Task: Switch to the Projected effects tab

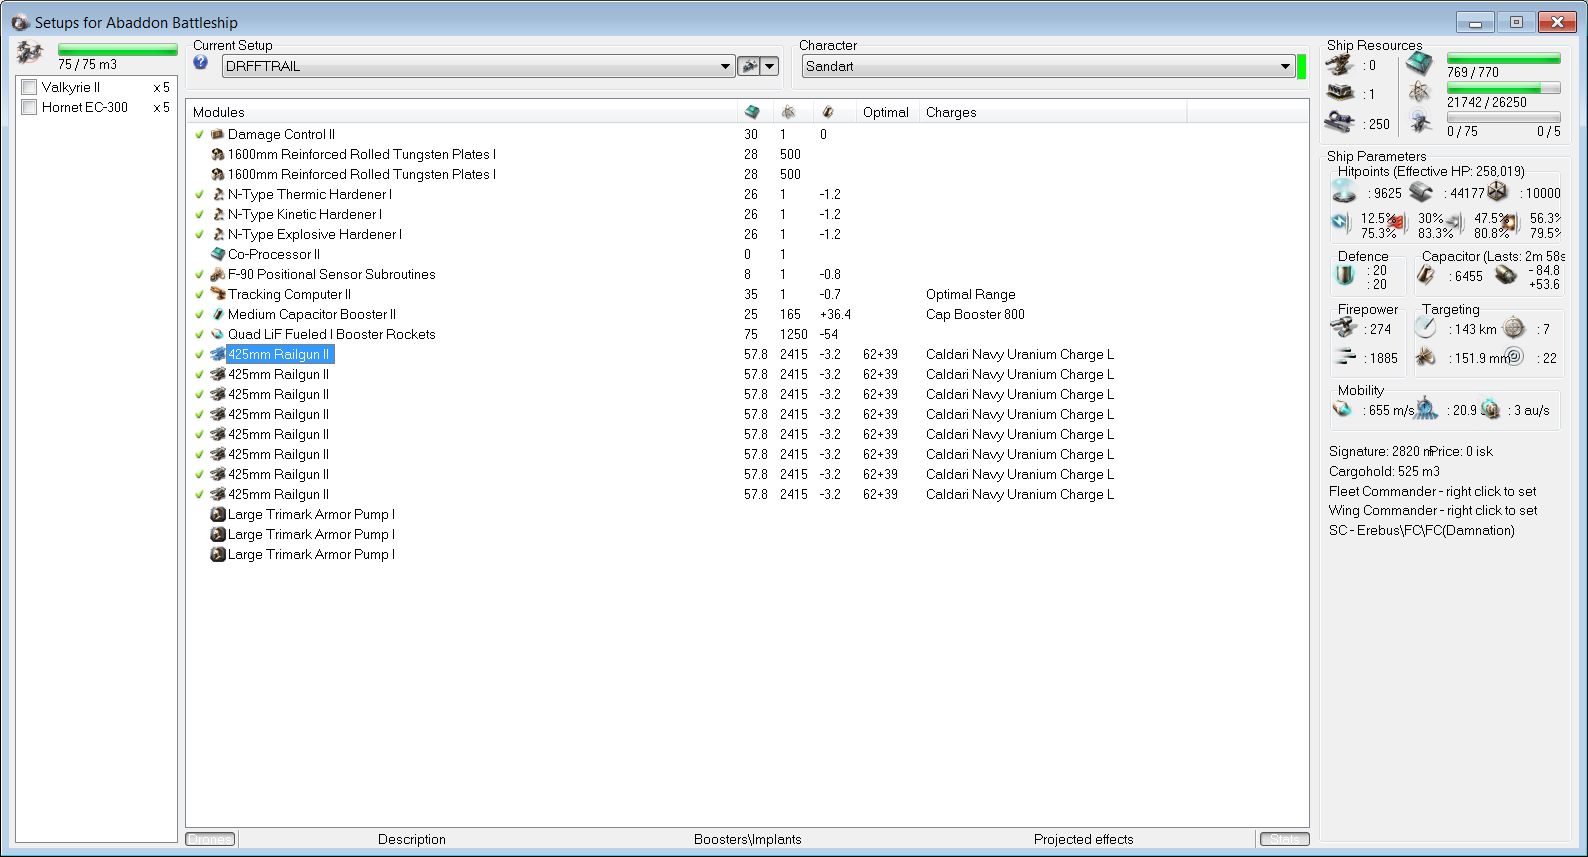Action: [1084, 839]
